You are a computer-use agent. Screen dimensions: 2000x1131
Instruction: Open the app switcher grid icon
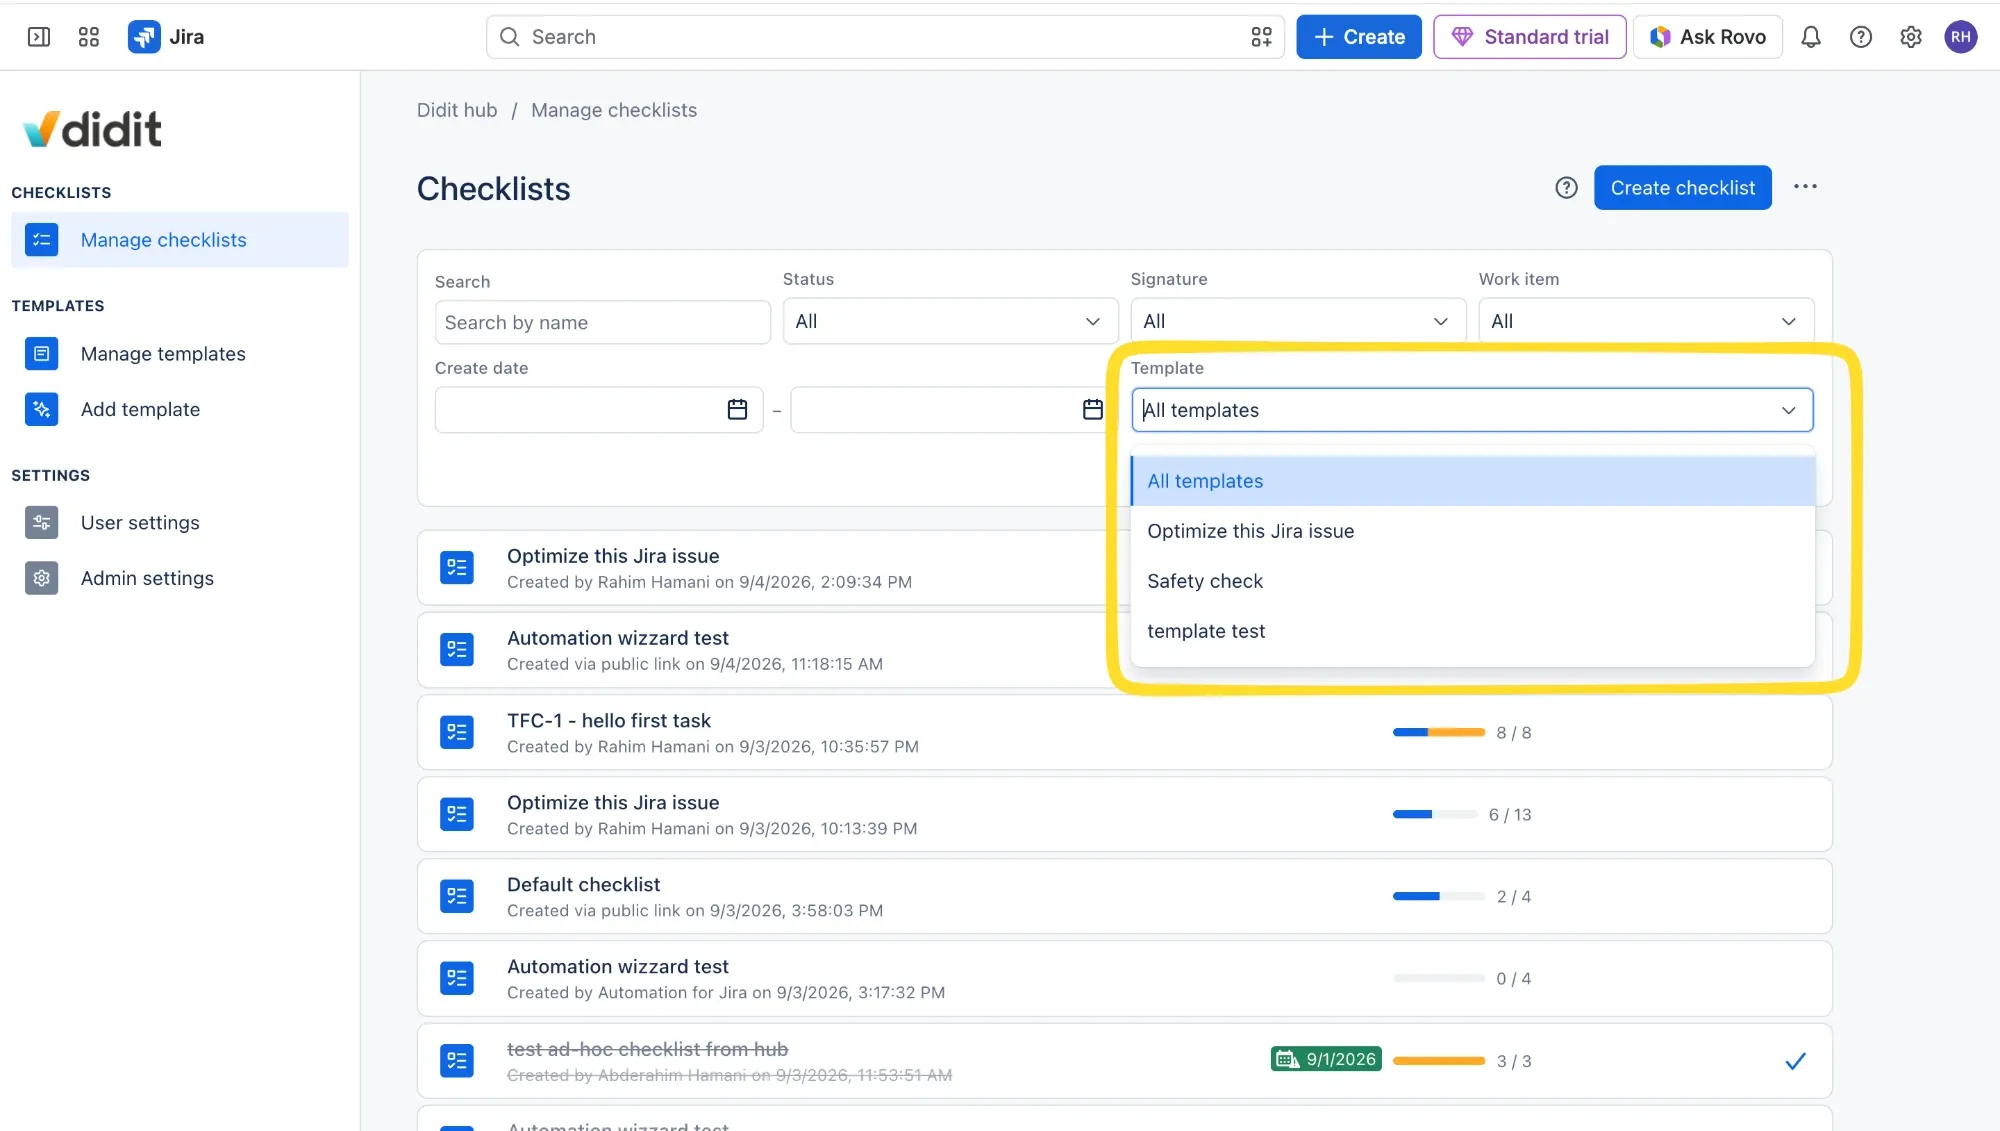[89, 37]
